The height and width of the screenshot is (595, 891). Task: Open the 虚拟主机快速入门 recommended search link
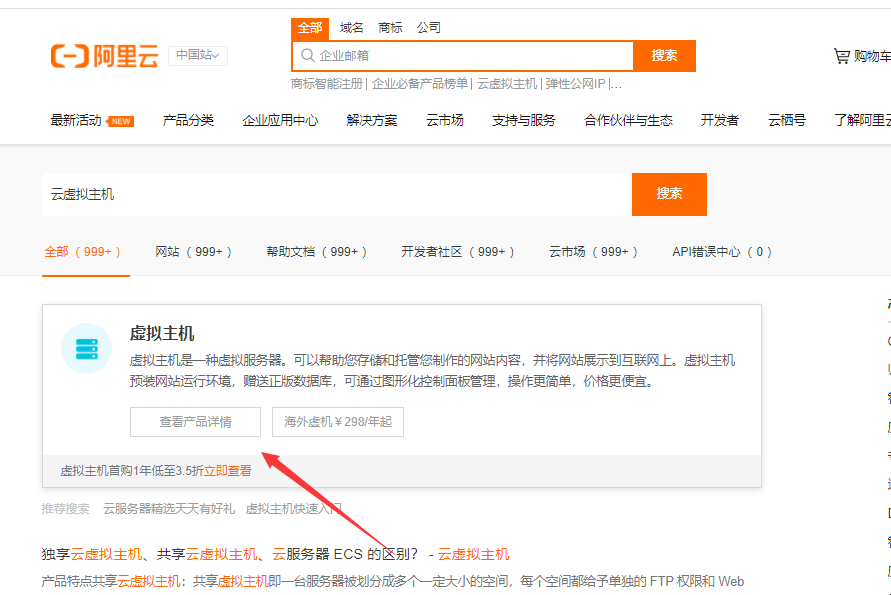[x=293, y=508]
